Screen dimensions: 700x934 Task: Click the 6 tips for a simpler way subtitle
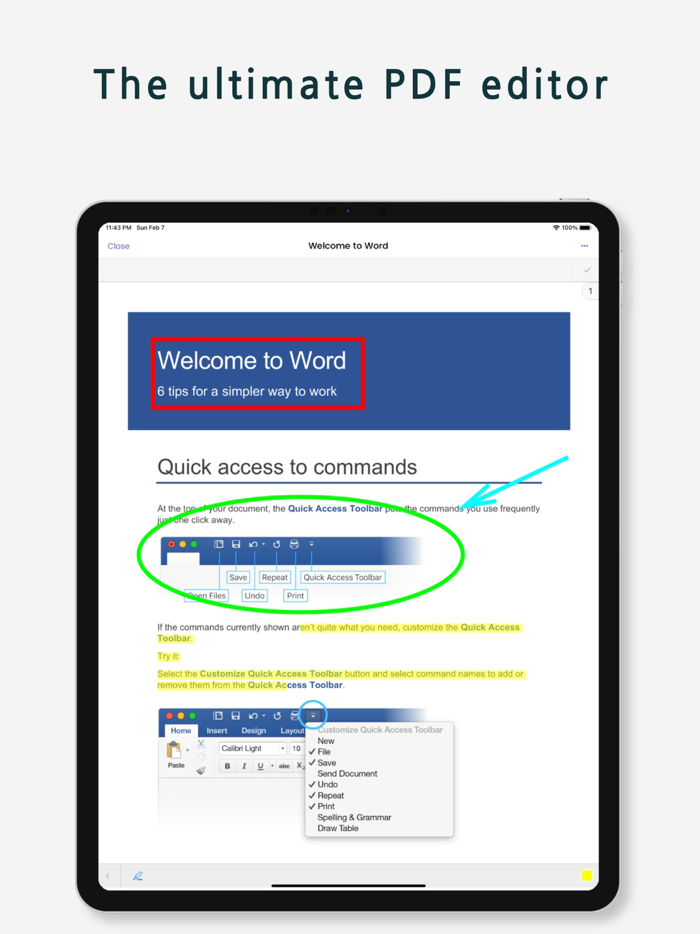tap(247, 391)
